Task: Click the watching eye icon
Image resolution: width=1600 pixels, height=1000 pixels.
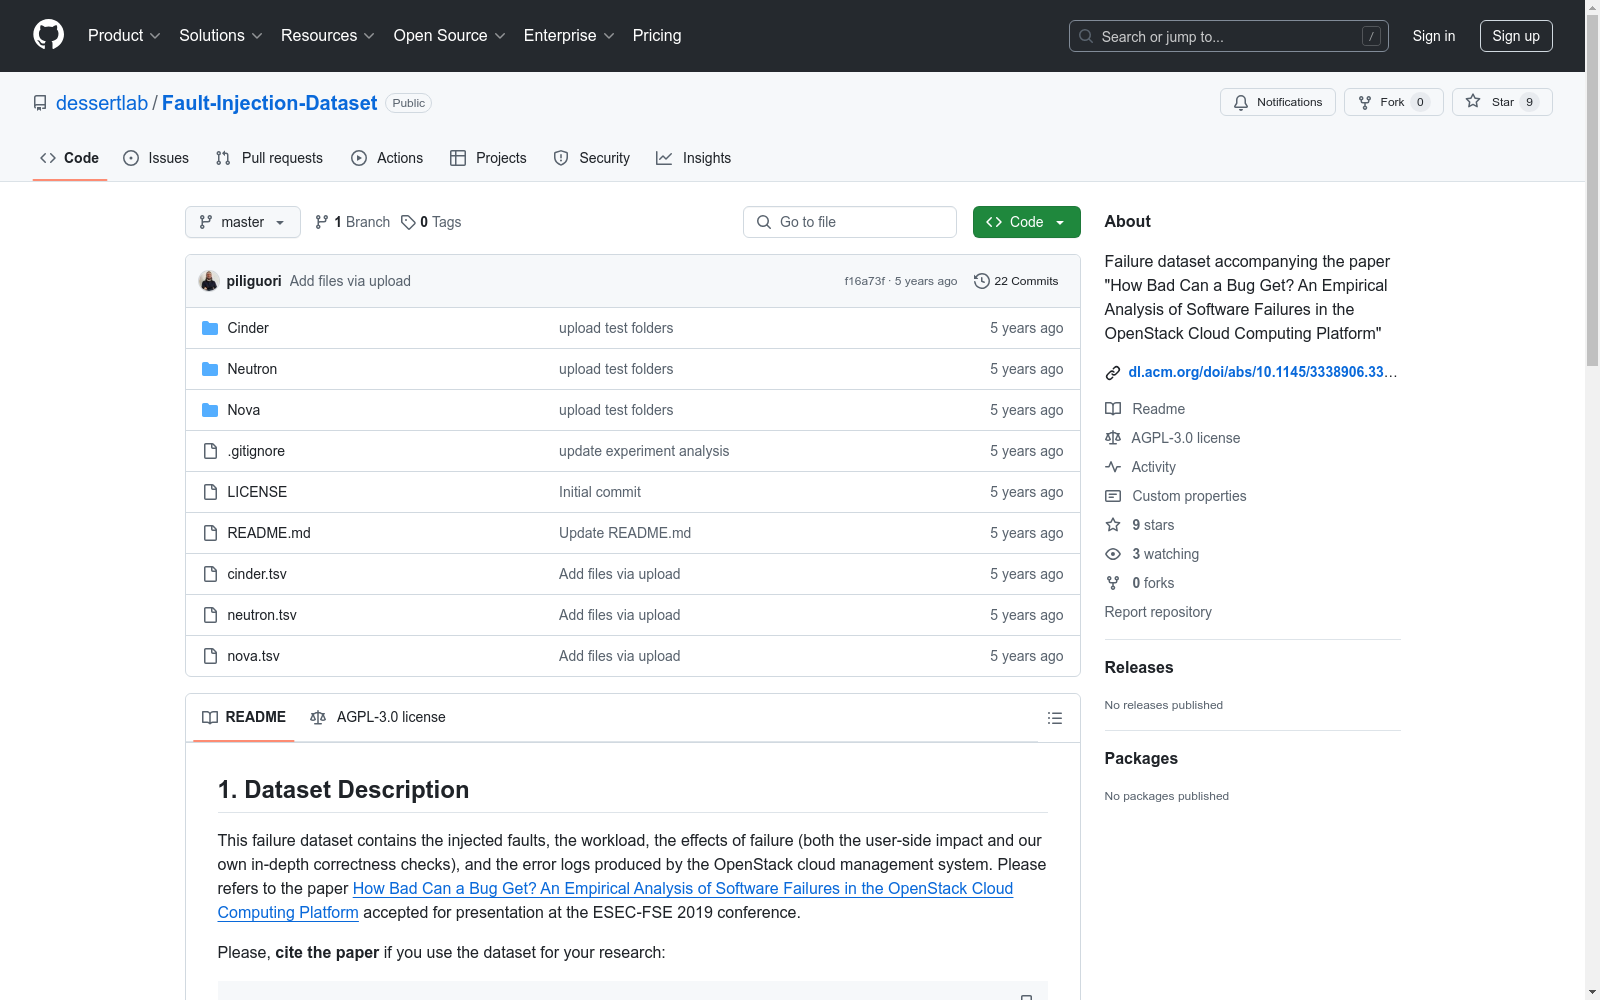Action: pos(1113,554)
